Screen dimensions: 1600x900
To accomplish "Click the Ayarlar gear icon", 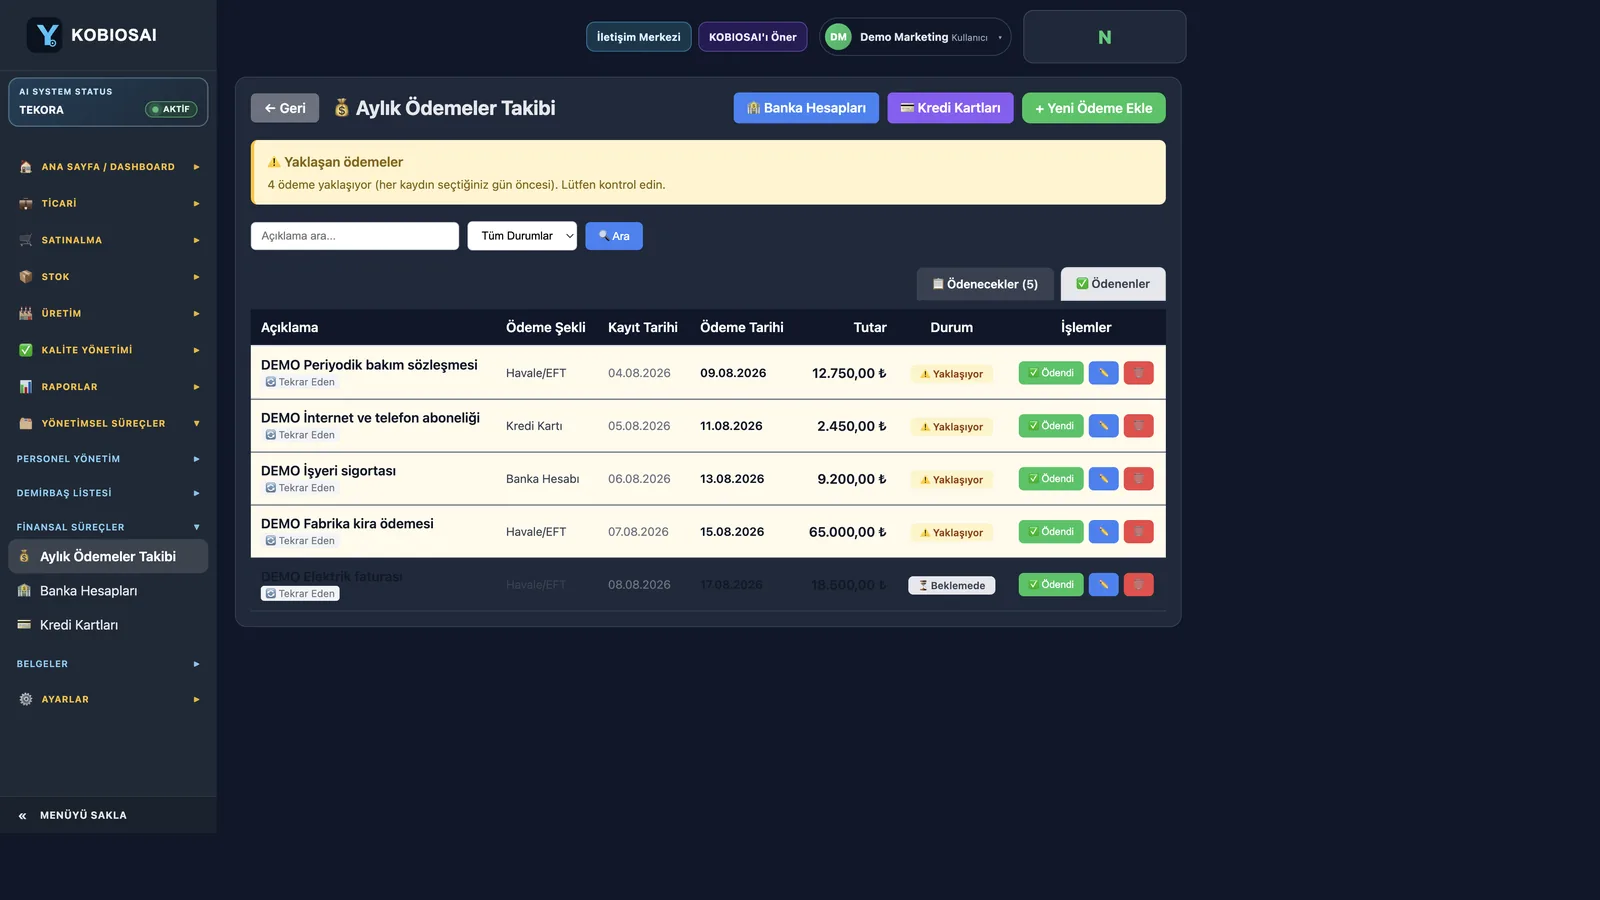I will point(26,700).
